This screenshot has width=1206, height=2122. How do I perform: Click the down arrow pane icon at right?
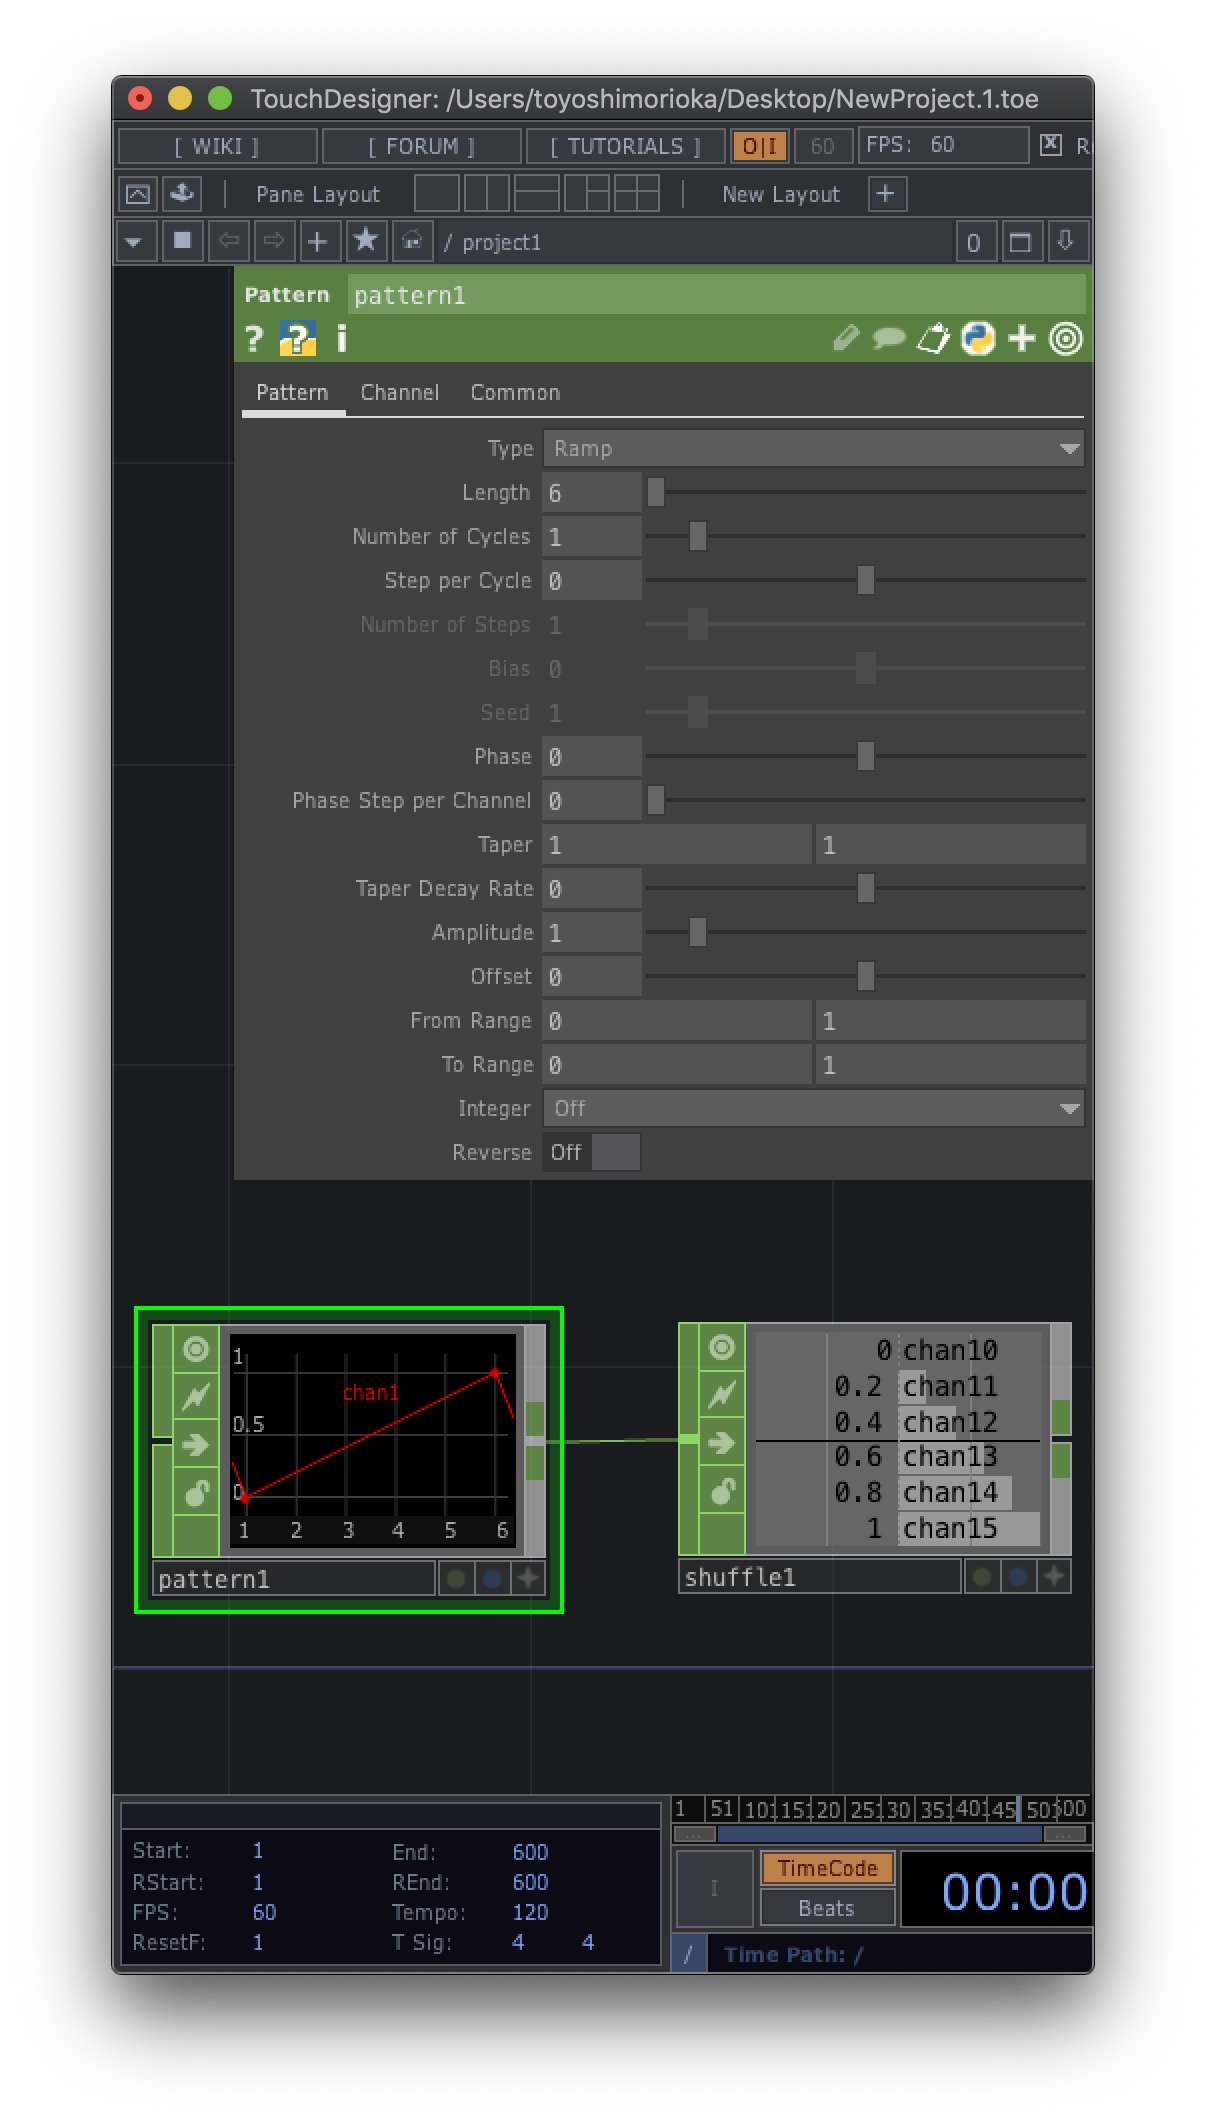(x=1066, y=242)
